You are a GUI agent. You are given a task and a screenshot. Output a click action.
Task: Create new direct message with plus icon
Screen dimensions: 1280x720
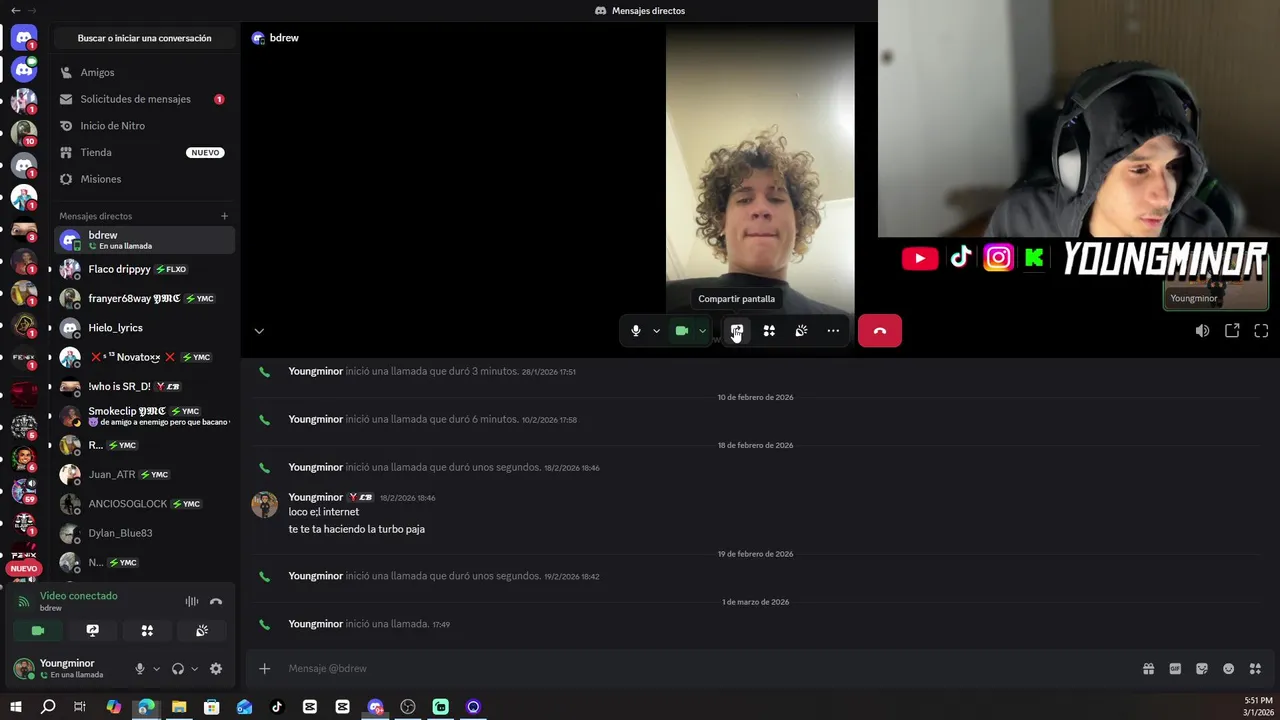coord(224,216)
